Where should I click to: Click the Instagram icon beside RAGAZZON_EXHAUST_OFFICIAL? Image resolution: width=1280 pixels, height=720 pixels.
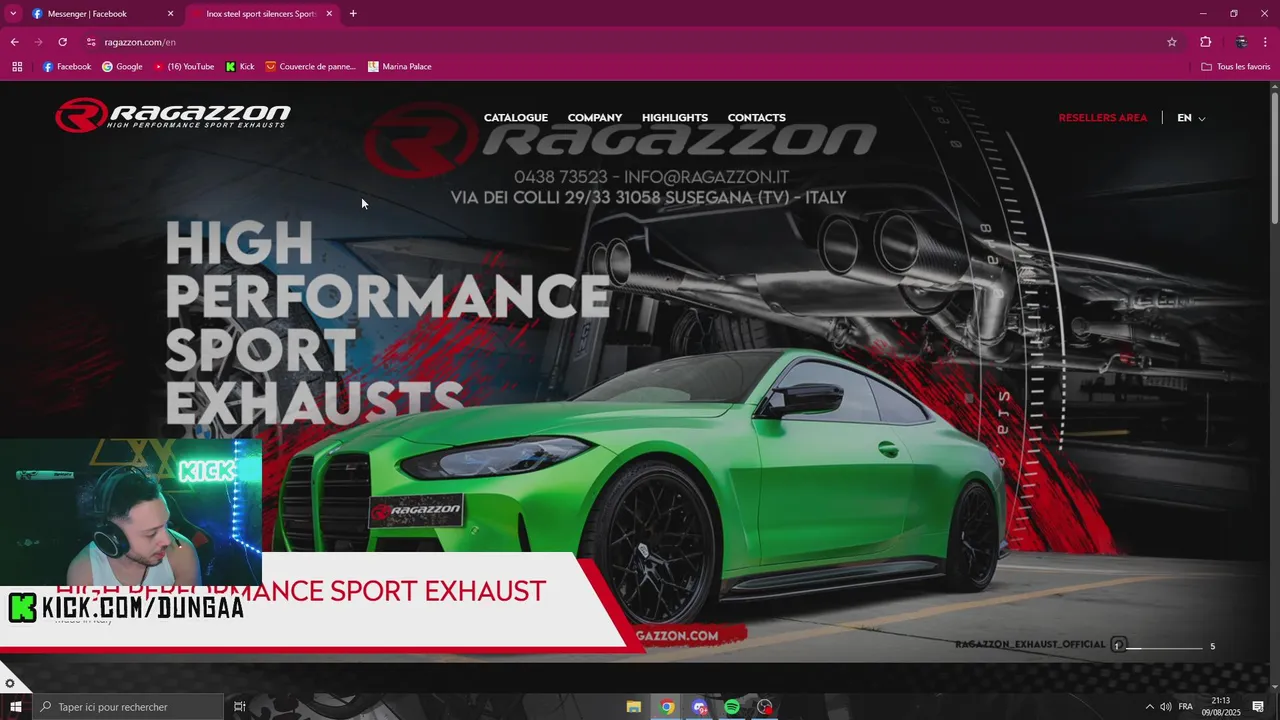pos(1119,645)
